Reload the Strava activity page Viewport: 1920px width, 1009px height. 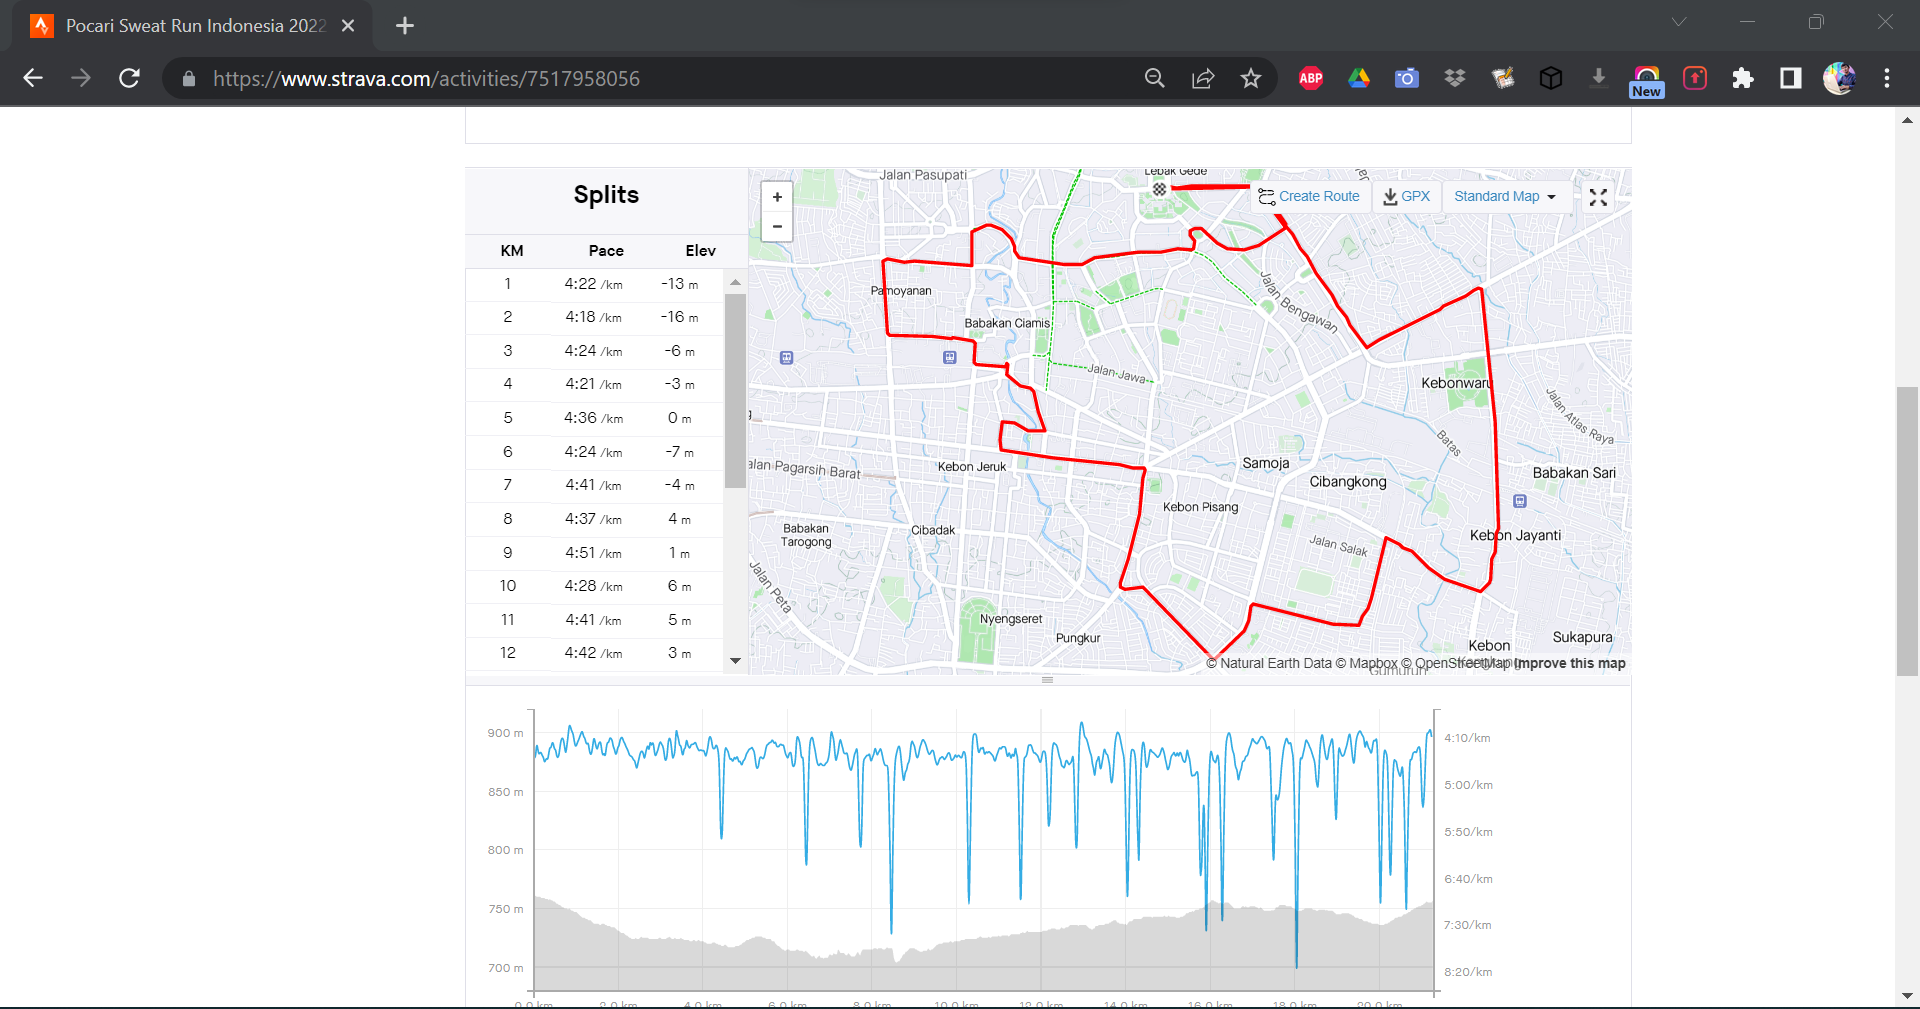pyautogui.click(x=129, y=79)
